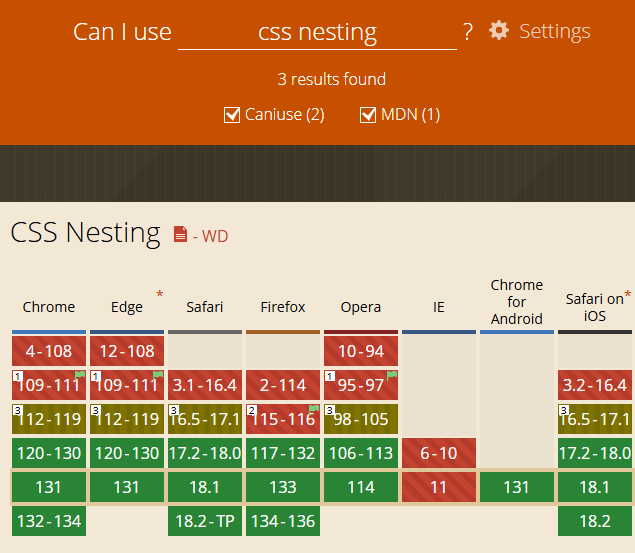
Task: Click IE version 11 cell
Action: click(439, 487)
